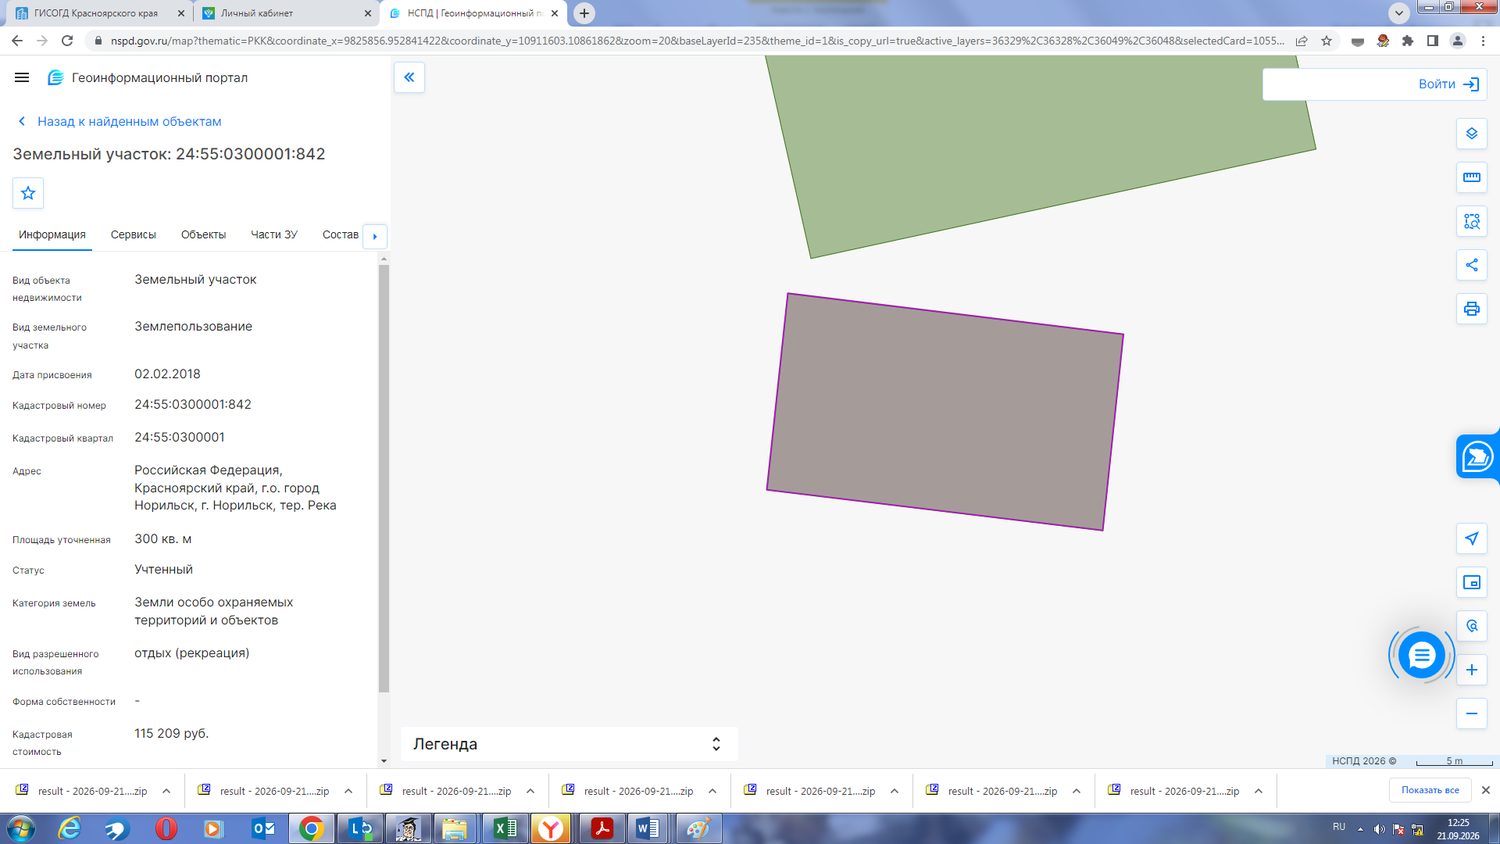Print the map view
This screenshot has height=844, width=1500.
click(x=1471, y=309)
